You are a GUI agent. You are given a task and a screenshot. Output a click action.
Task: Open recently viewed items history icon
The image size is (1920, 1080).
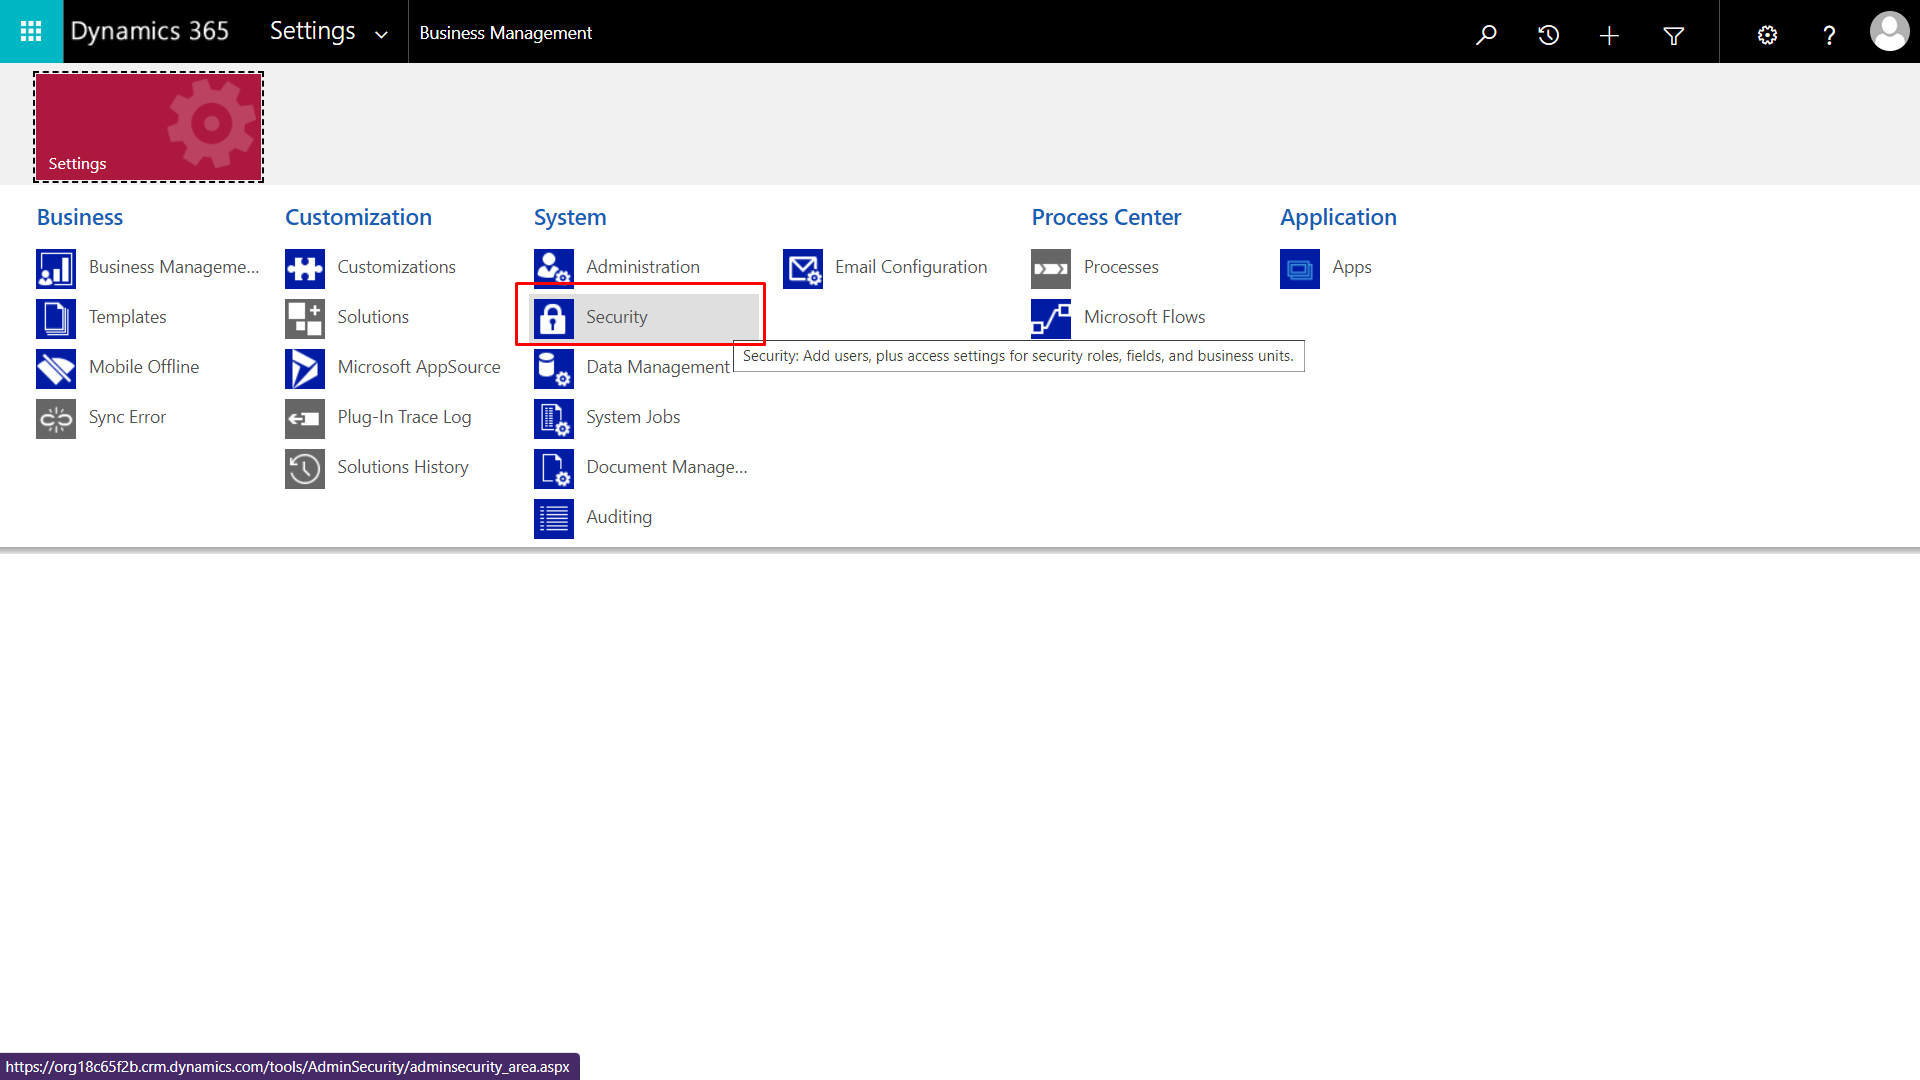tap(1548, 35)
